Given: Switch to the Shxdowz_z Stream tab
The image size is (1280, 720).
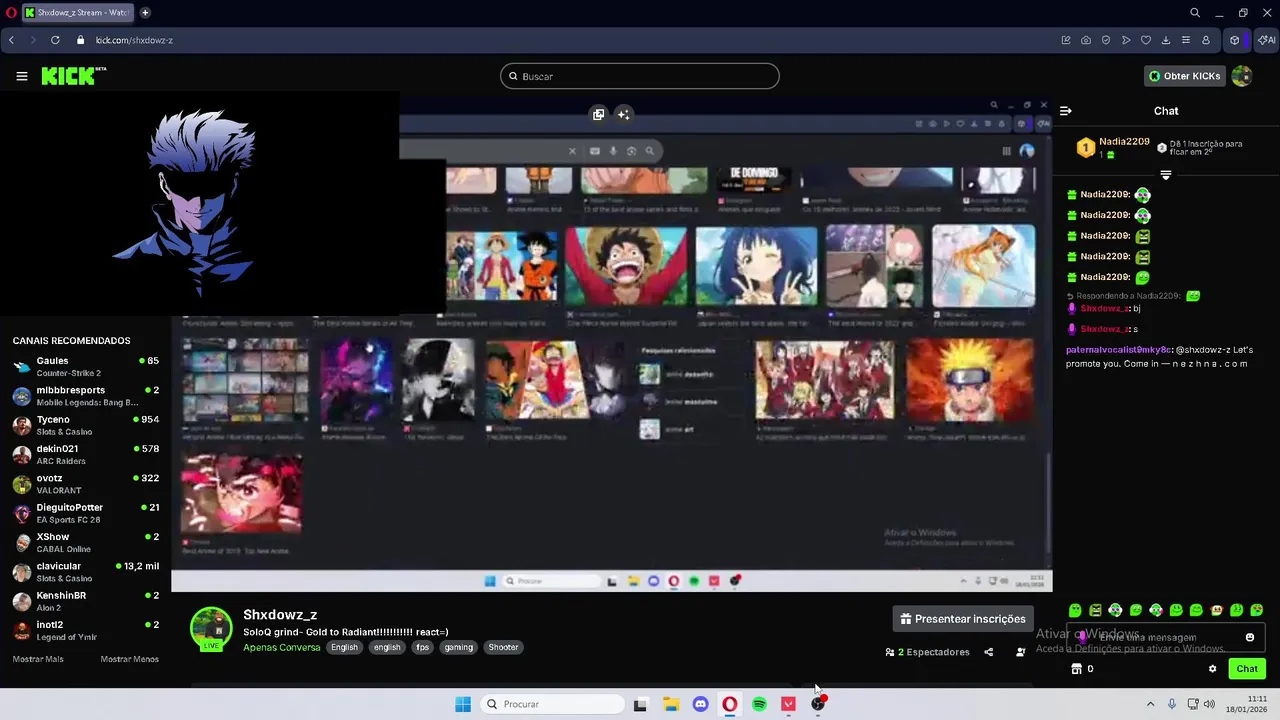Looking at the screenshot, I should click(x=77, y=13).
